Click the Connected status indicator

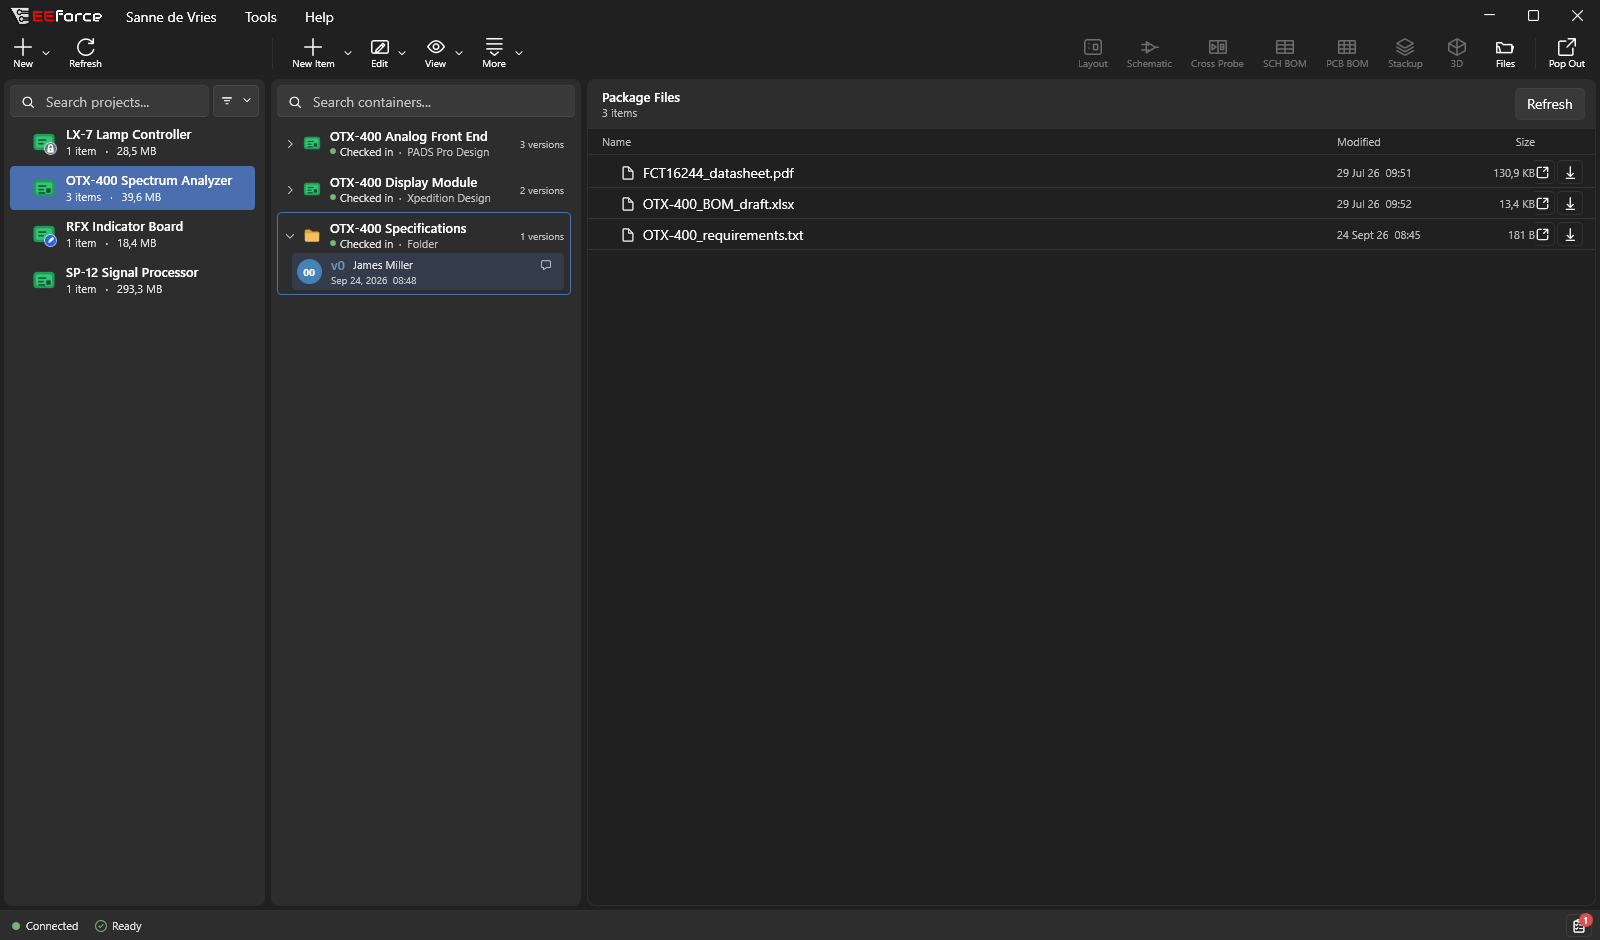pos(45,926)
